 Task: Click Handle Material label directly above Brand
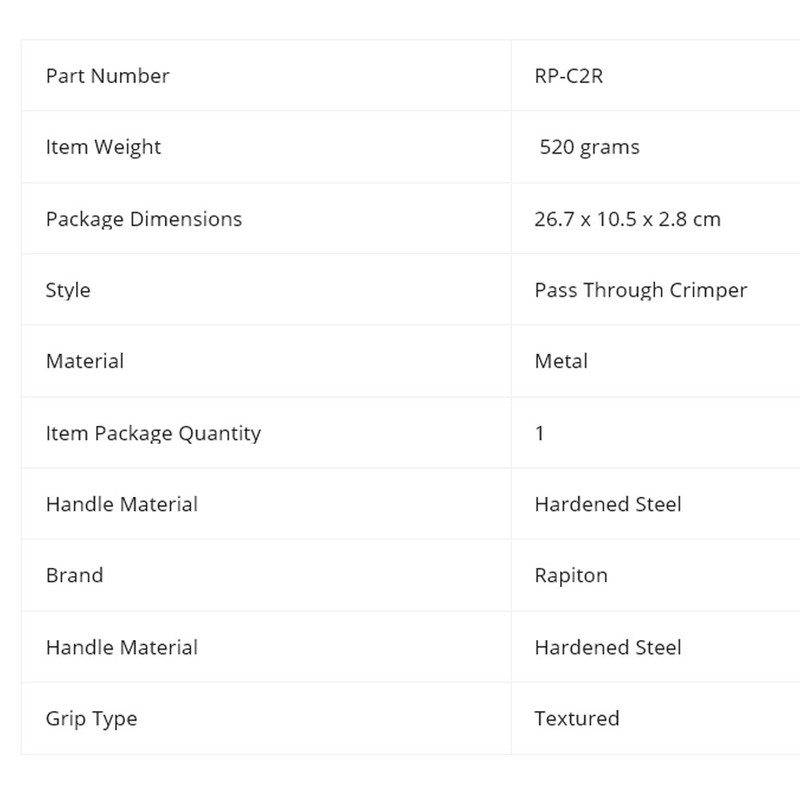coord(121,504)
